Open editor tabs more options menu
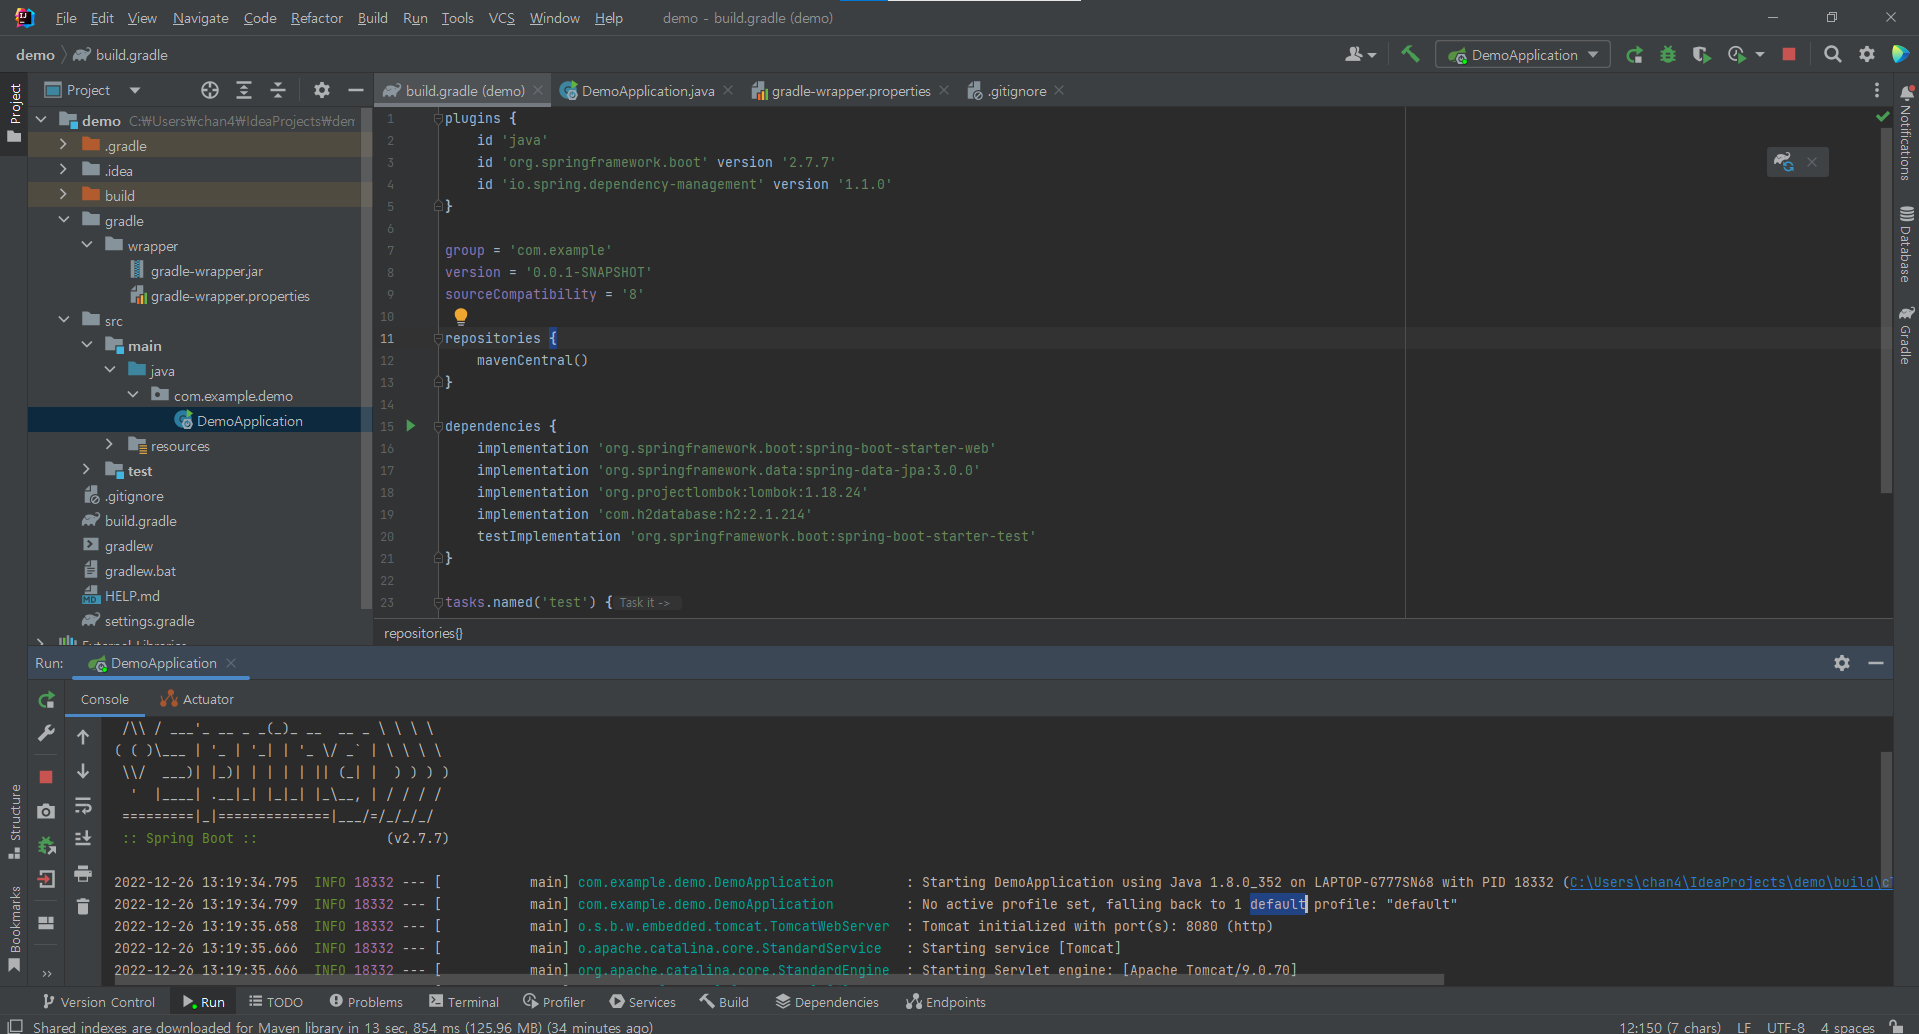The image size is (1919, 1034). click(x=1876, y=90)
